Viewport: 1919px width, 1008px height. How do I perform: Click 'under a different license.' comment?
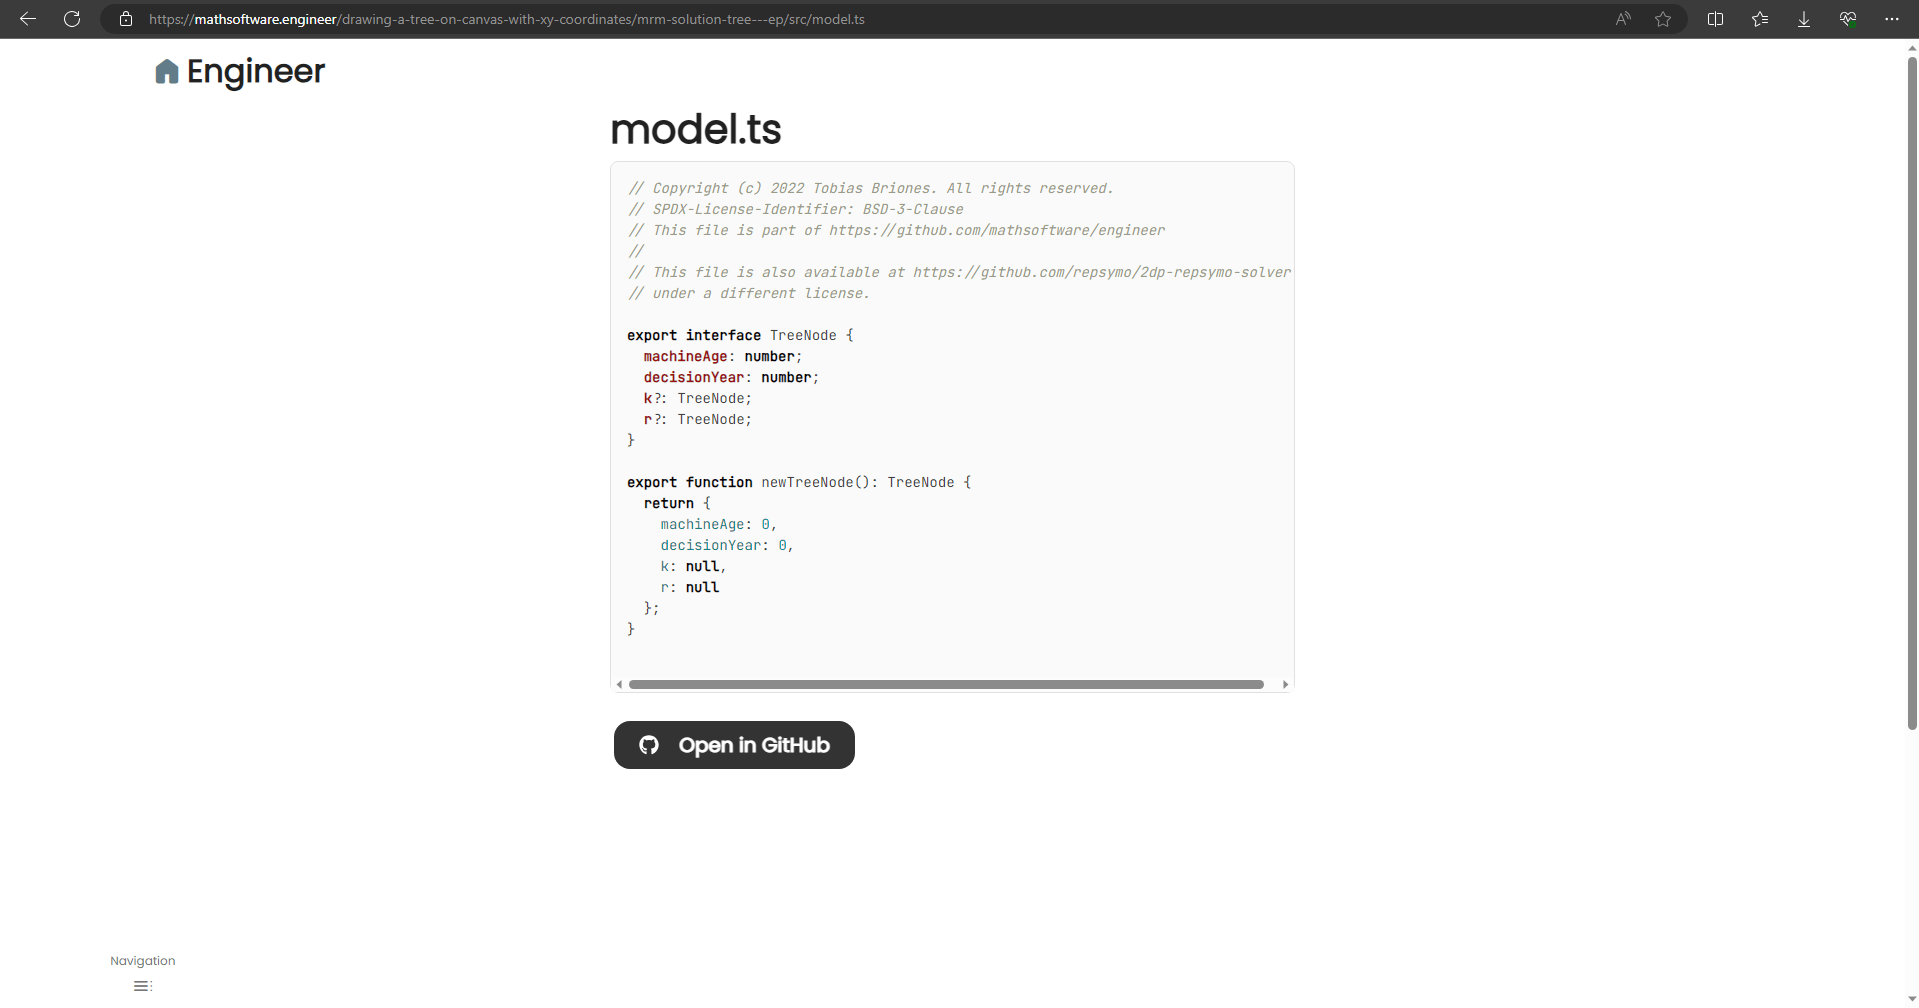coord(749,293)
